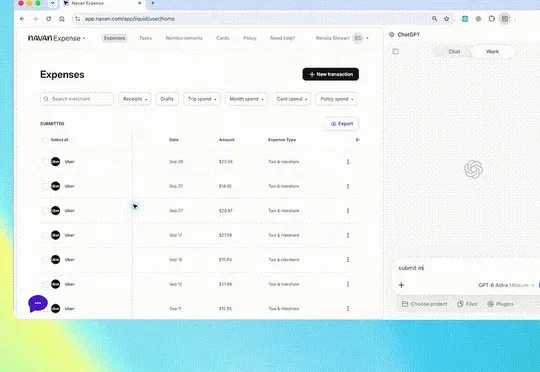Image resolution: width=540 pixels, height=372 pixels.
Task: Click the Files button in ChatGPT panel
Action: click(x=467, y=304)
